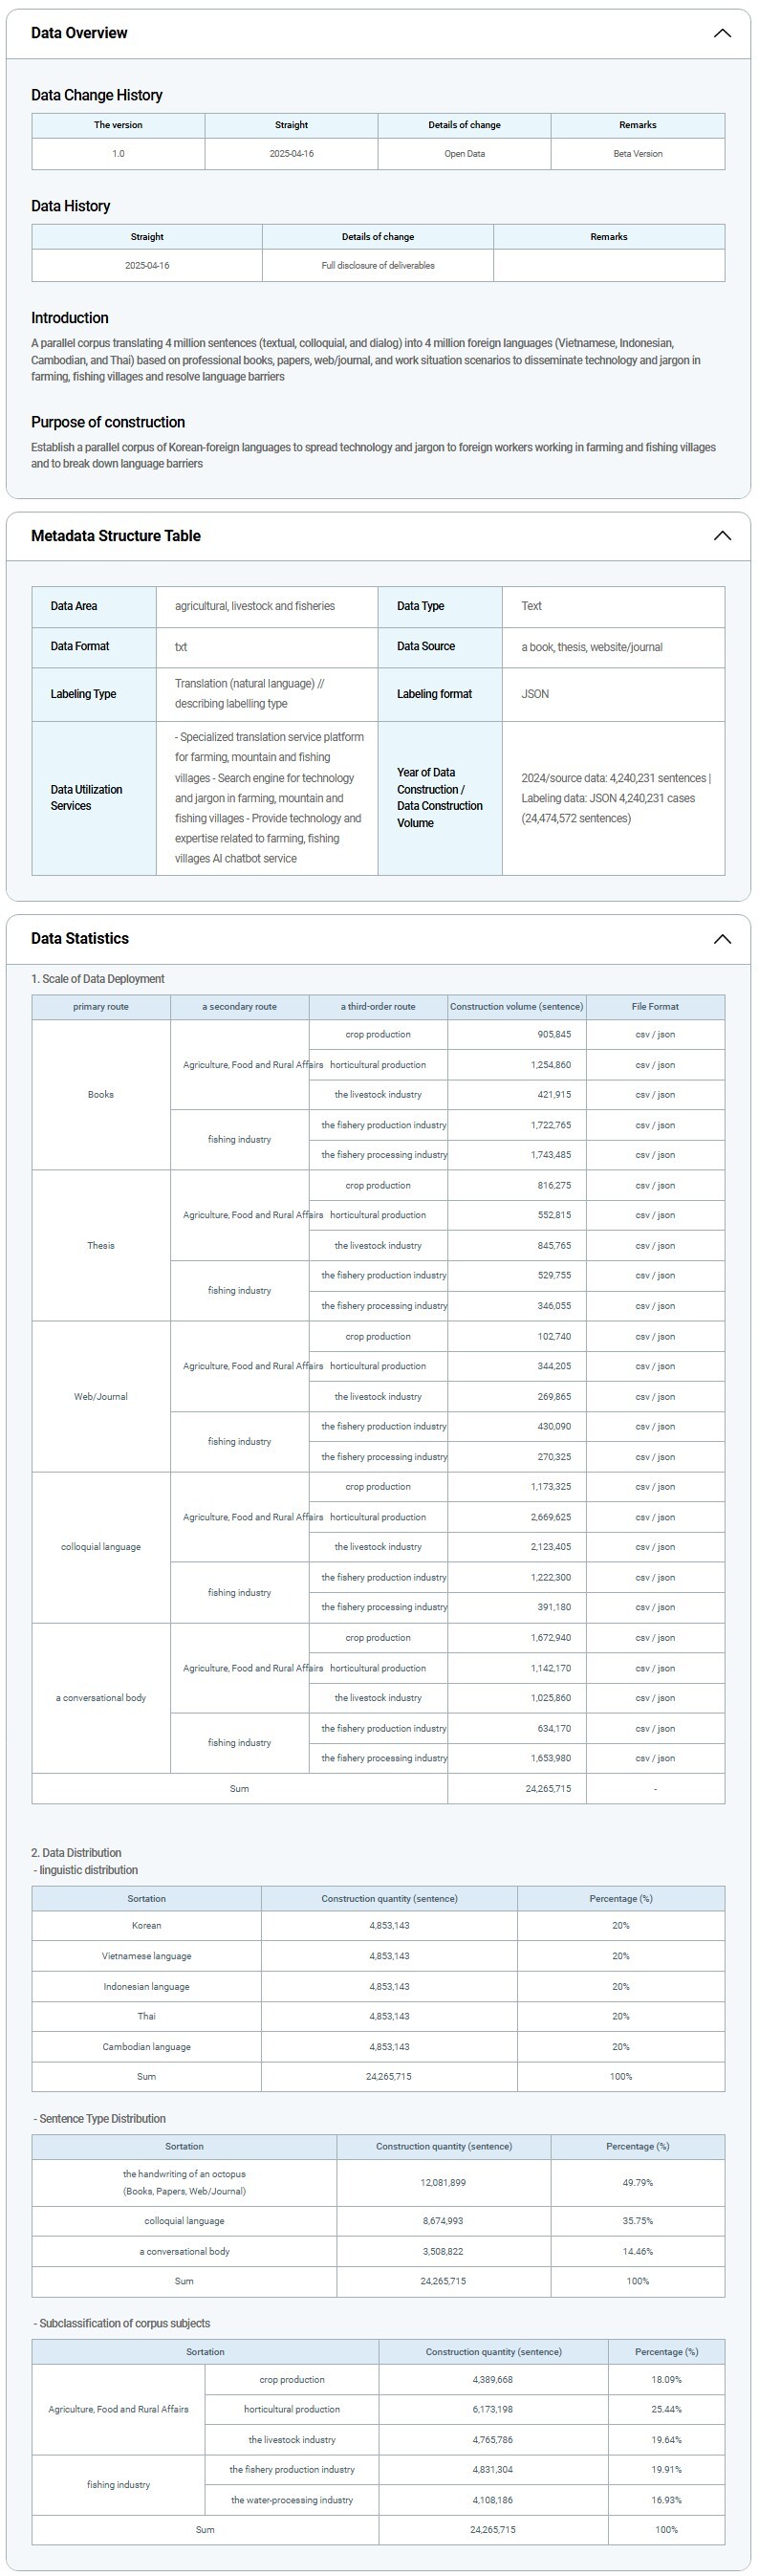759x2576 pixels.
Task: Select the Web/Journal primary route cell
Action: tap(100, 1397)
